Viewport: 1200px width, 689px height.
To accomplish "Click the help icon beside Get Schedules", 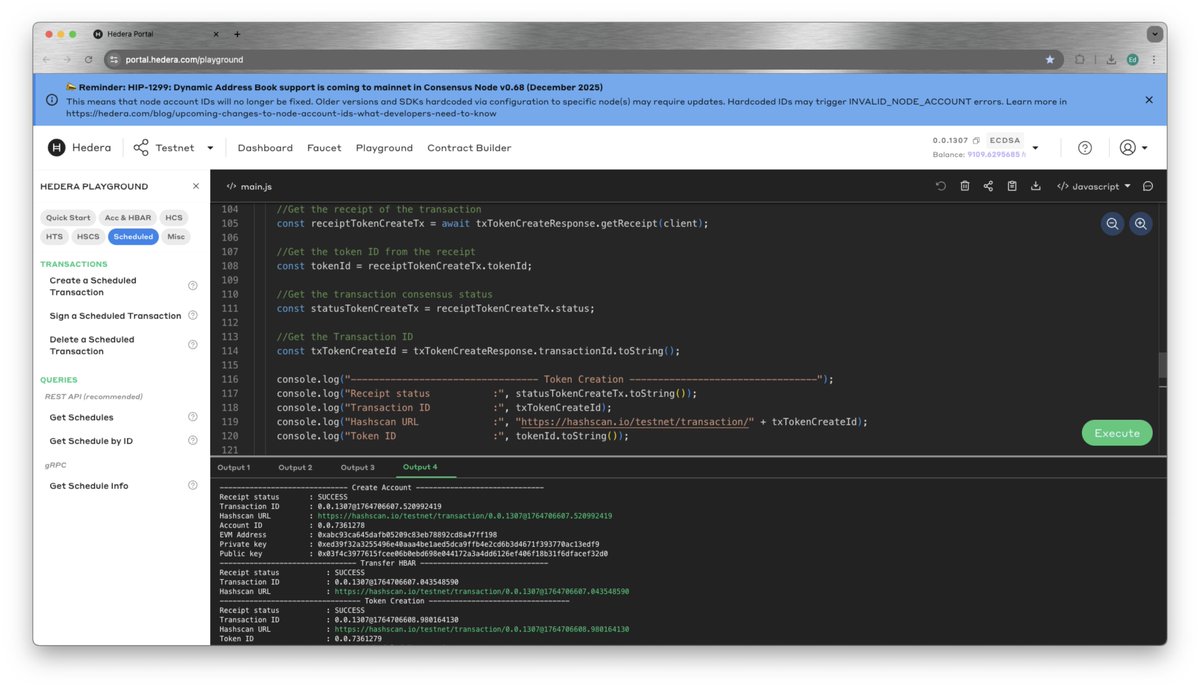I will pyautogui.click(x=193, y=417).
